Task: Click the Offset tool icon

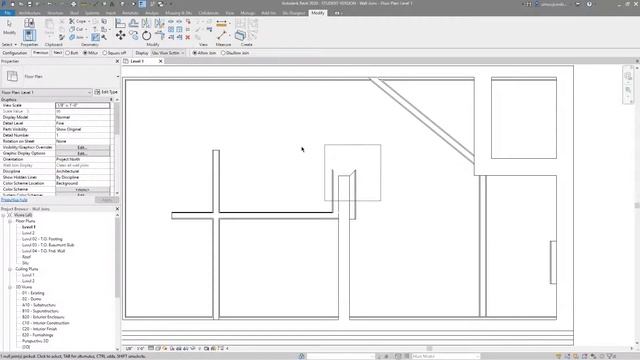Action: click(133, 23)
